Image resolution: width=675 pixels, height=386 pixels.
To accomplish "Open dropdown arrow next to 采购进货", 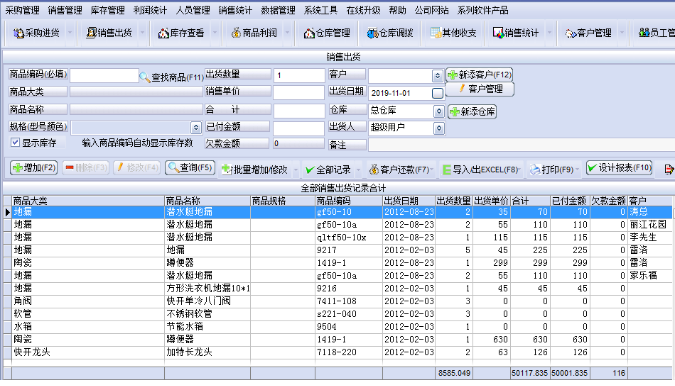I will (x=70, y=33).
